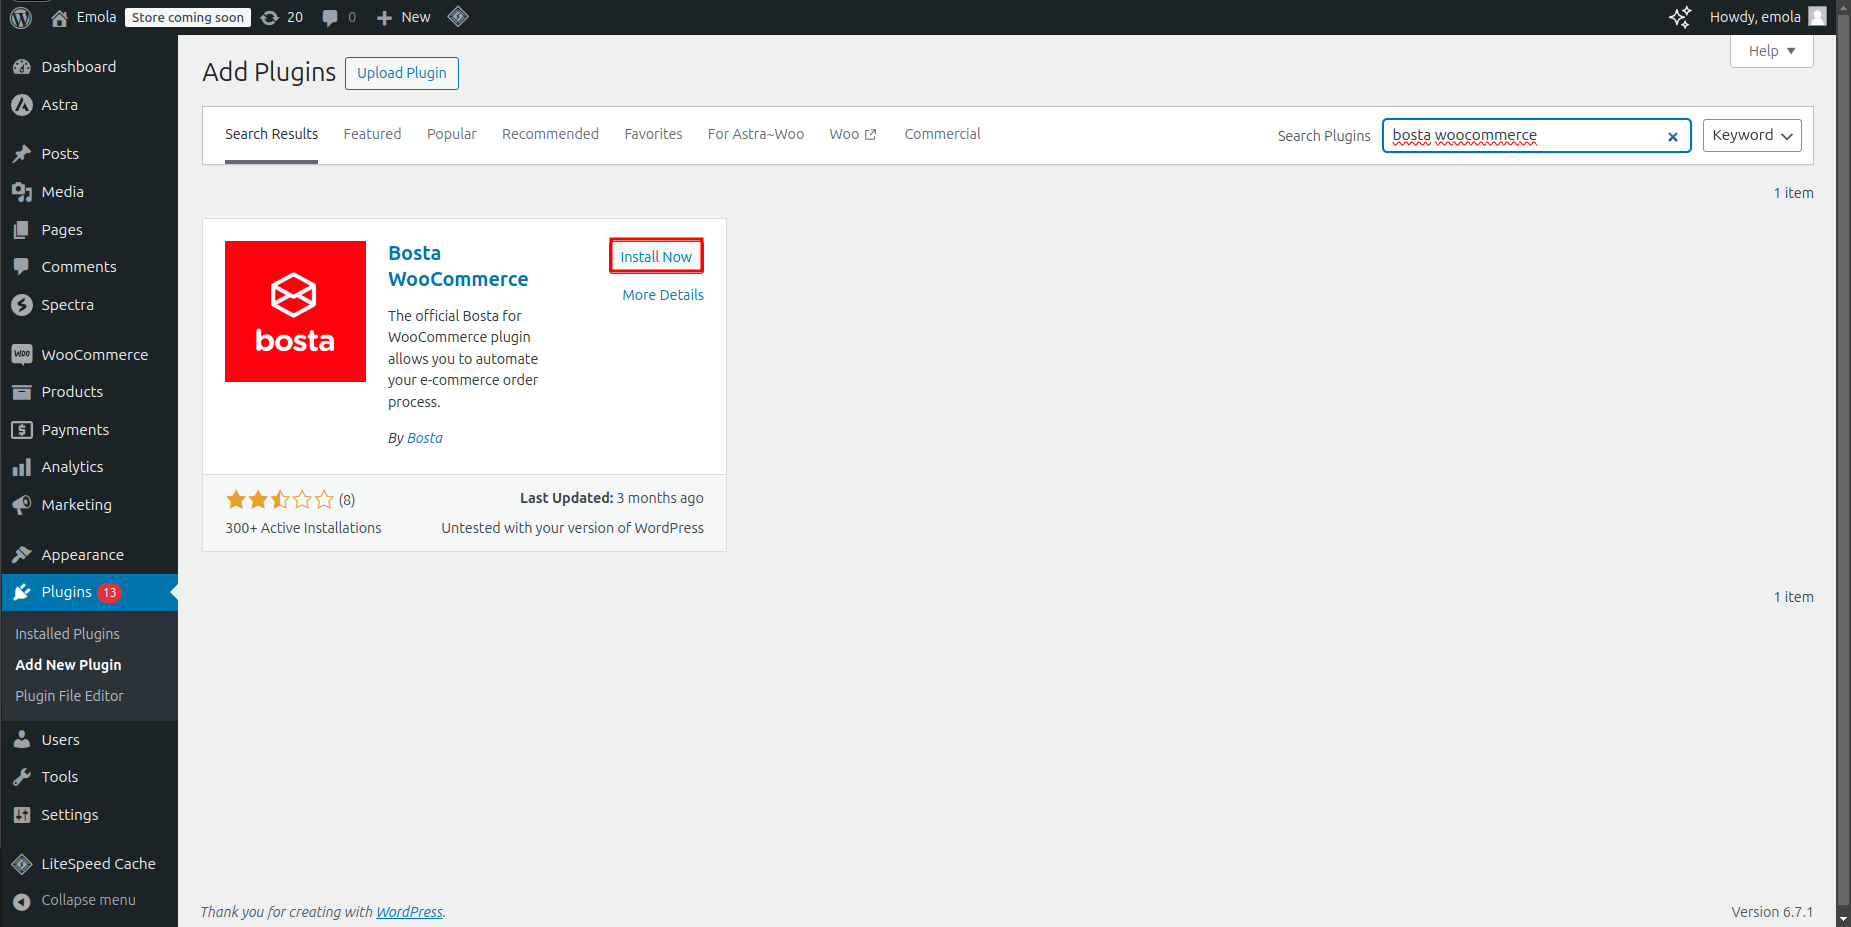Click the Payments dollar icon
This screenshot has width=1851, height=927.
point(22,430)
